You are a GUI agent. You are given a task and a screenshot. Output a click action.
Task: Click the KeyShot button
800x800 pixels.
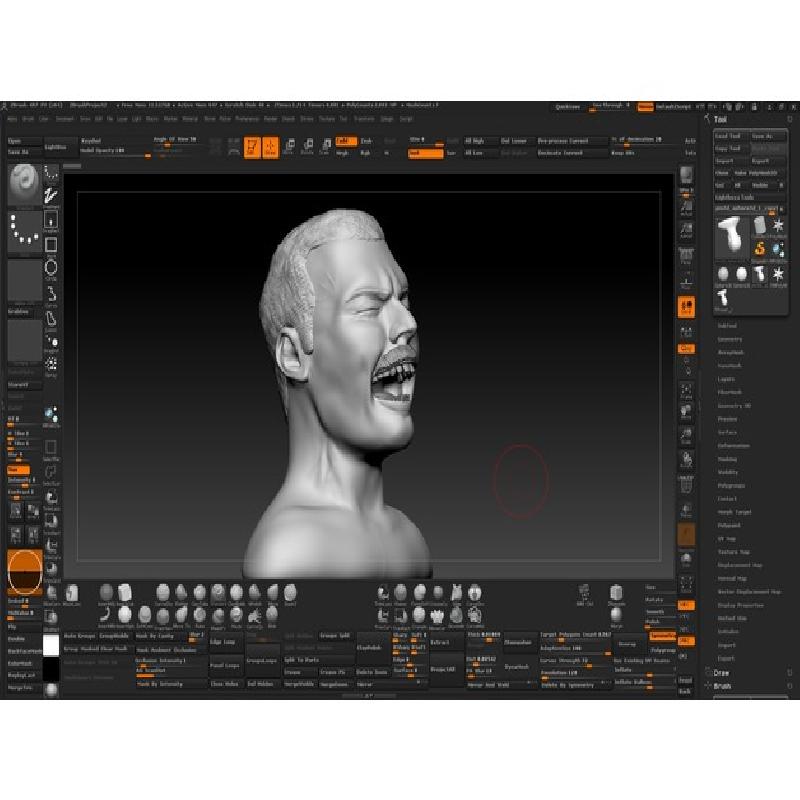[91, 141]
